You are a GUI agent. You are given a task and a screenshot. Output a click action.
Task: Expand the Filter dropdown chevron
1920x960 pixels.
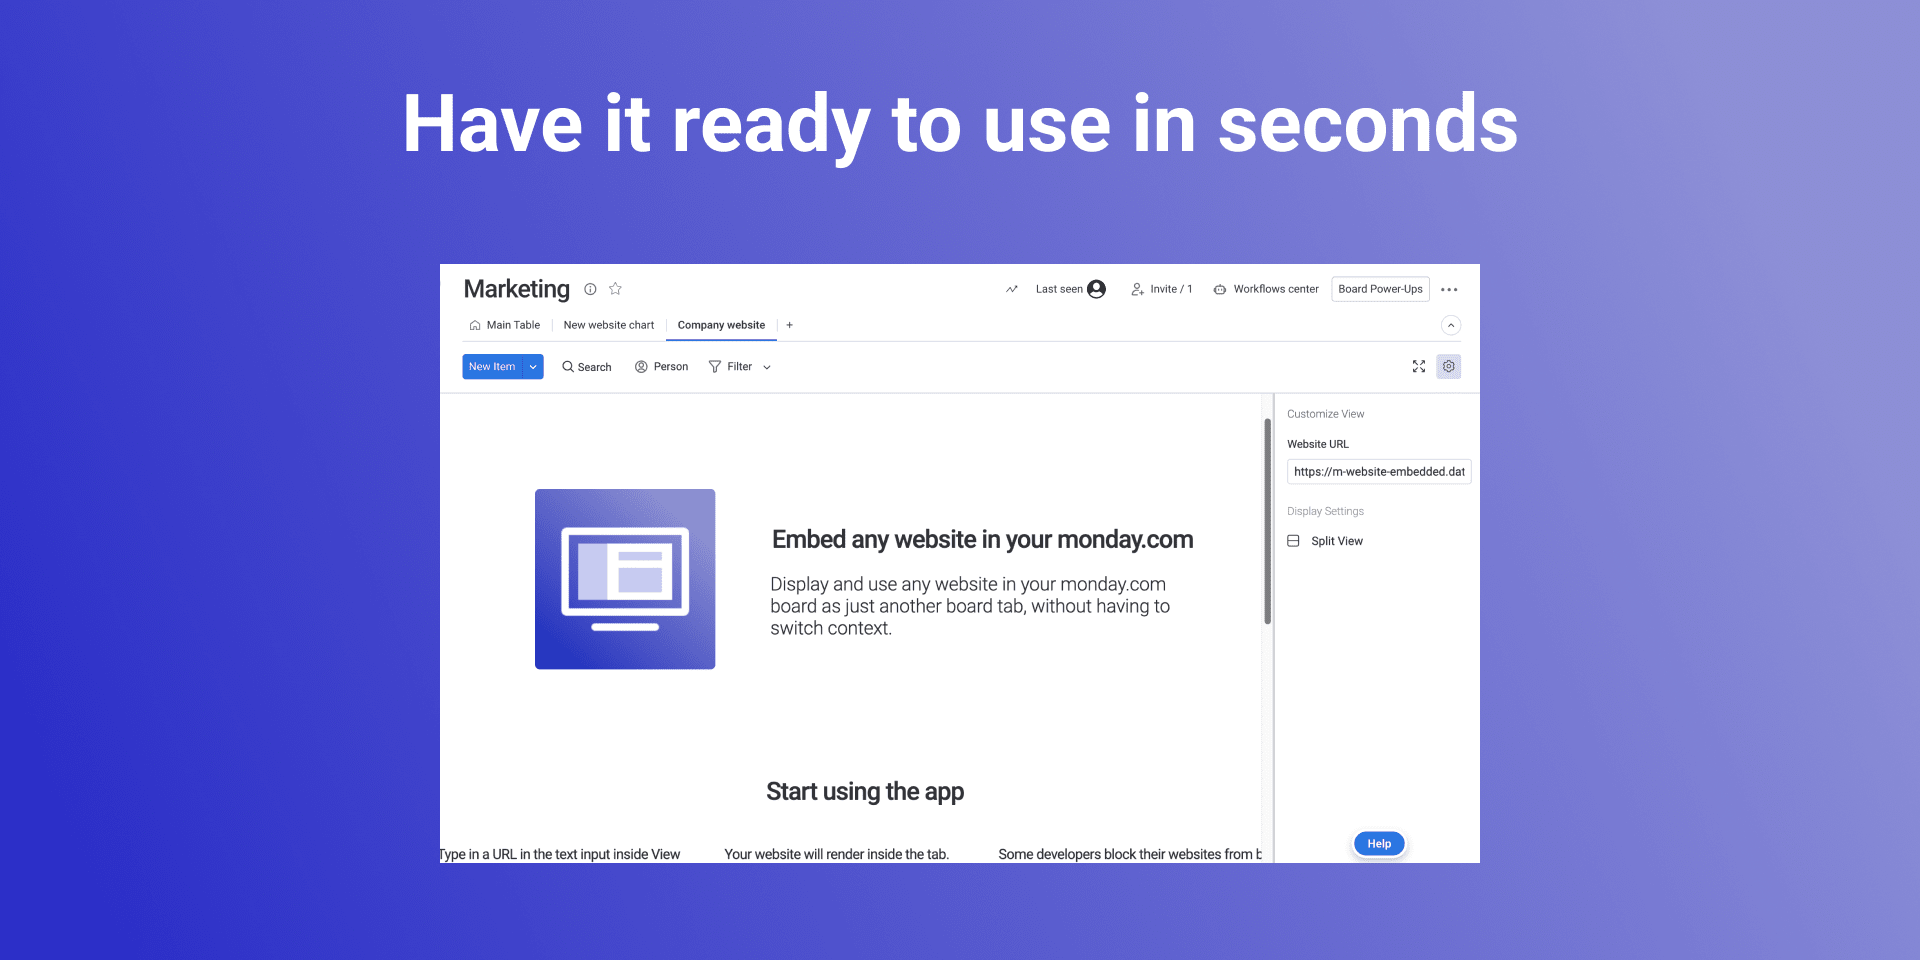[x=767, y=367]
